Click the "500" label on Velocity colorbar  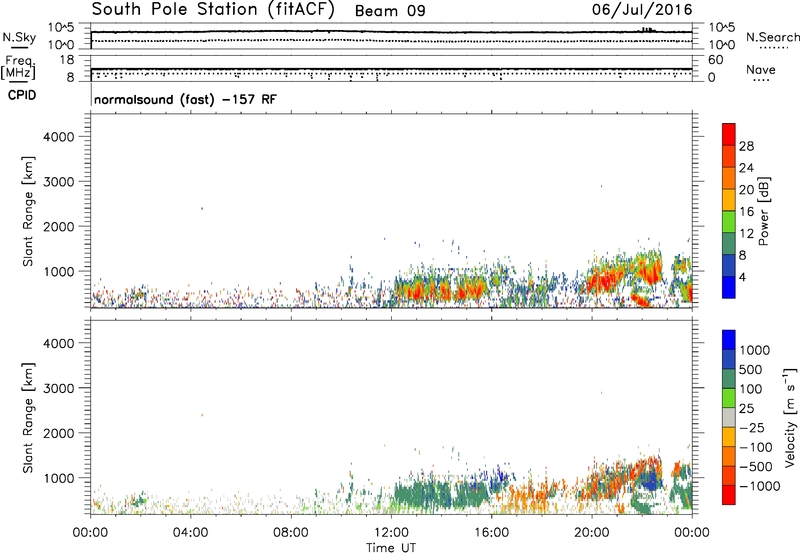click(751, 370)
